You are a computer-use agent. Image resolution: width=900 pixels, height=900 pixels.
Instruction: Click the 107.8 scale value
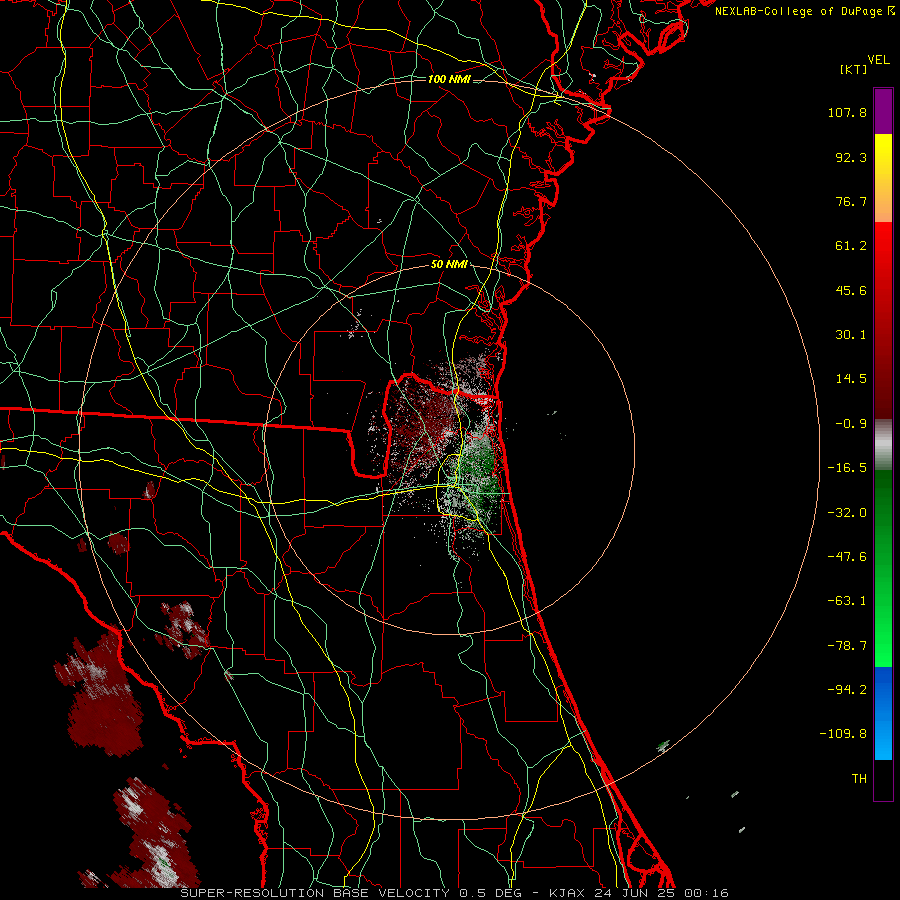(847, 112)
